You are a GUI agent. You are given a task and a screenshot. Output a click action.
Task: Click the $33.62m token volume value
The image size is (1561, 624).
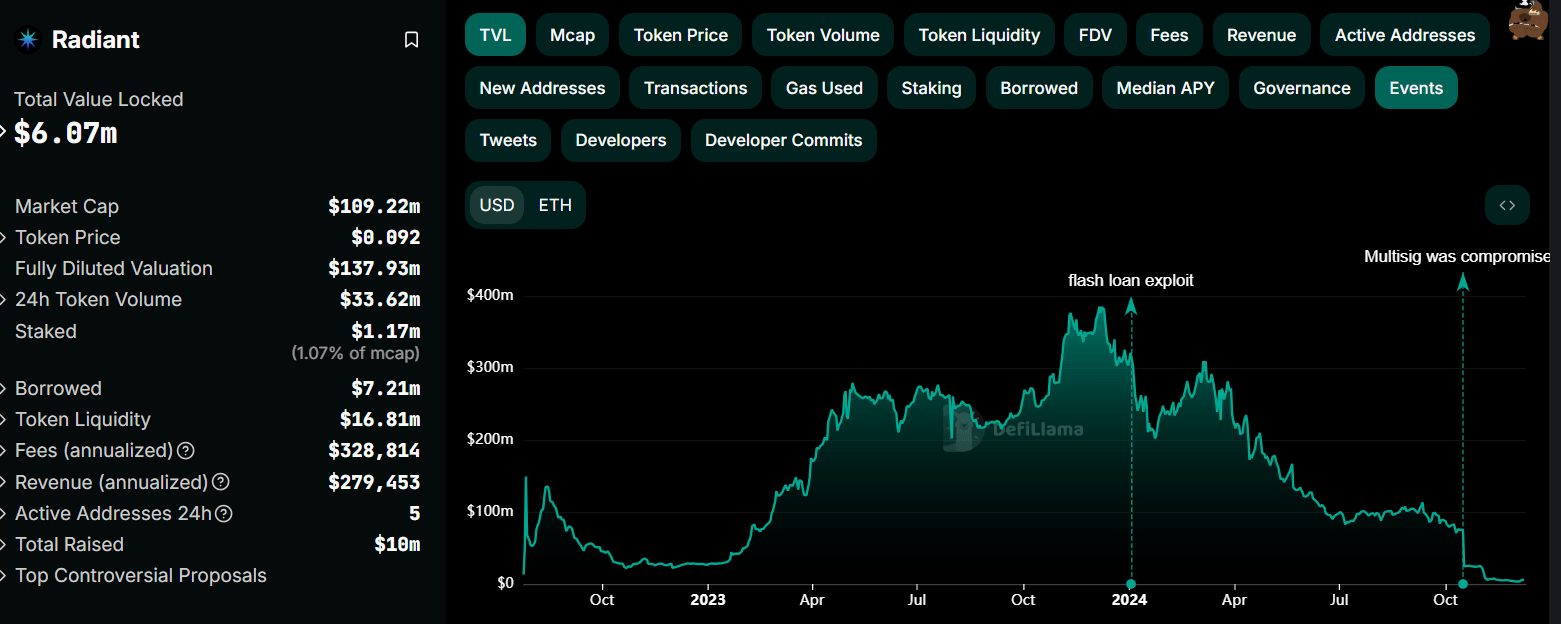coord(380,300)
